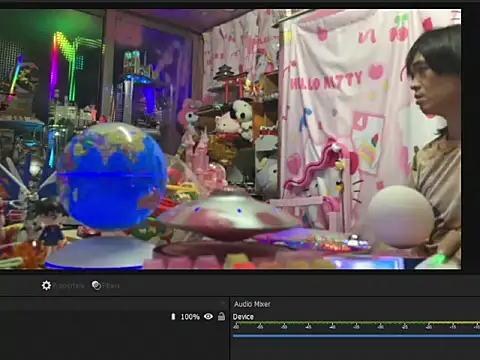This screenshot has width=480, height=360.
Task: Open the Filters icon for the source
Action: [96, 285]
